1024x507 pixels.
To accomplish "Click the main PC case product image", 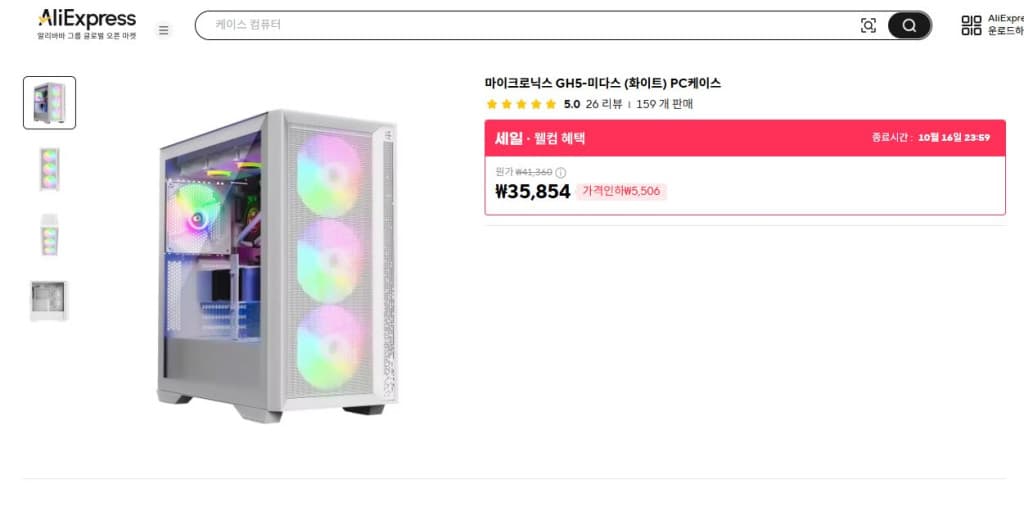I will (277, 266).
